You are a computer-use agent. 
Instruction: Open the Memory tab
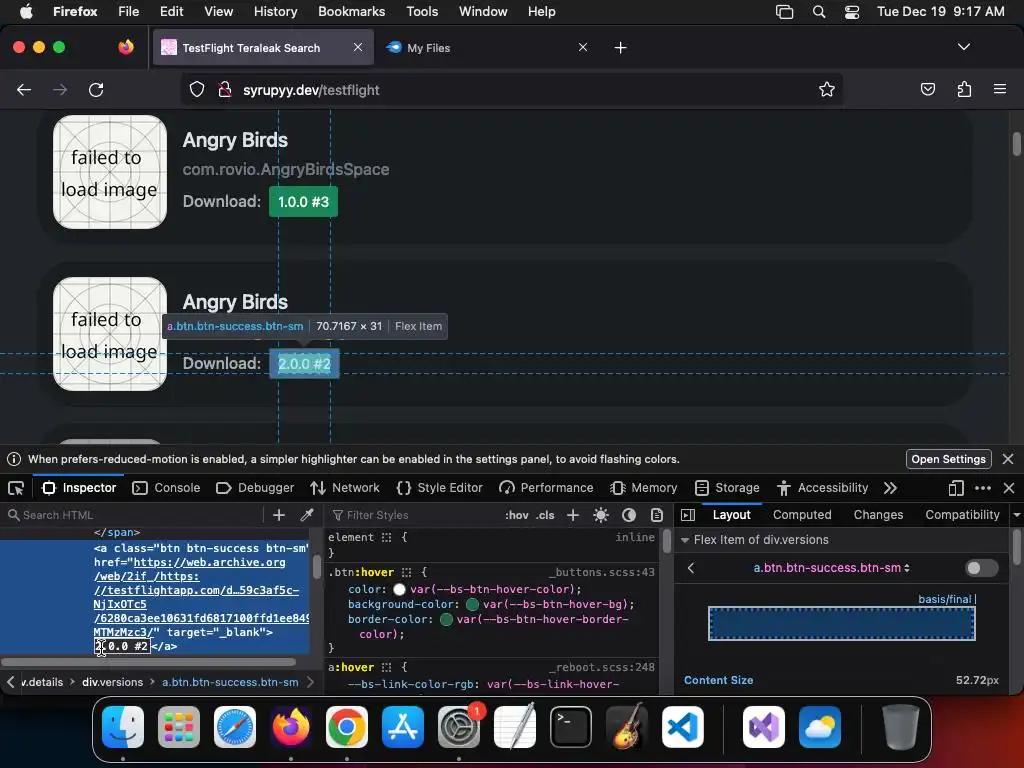point(643,488)
